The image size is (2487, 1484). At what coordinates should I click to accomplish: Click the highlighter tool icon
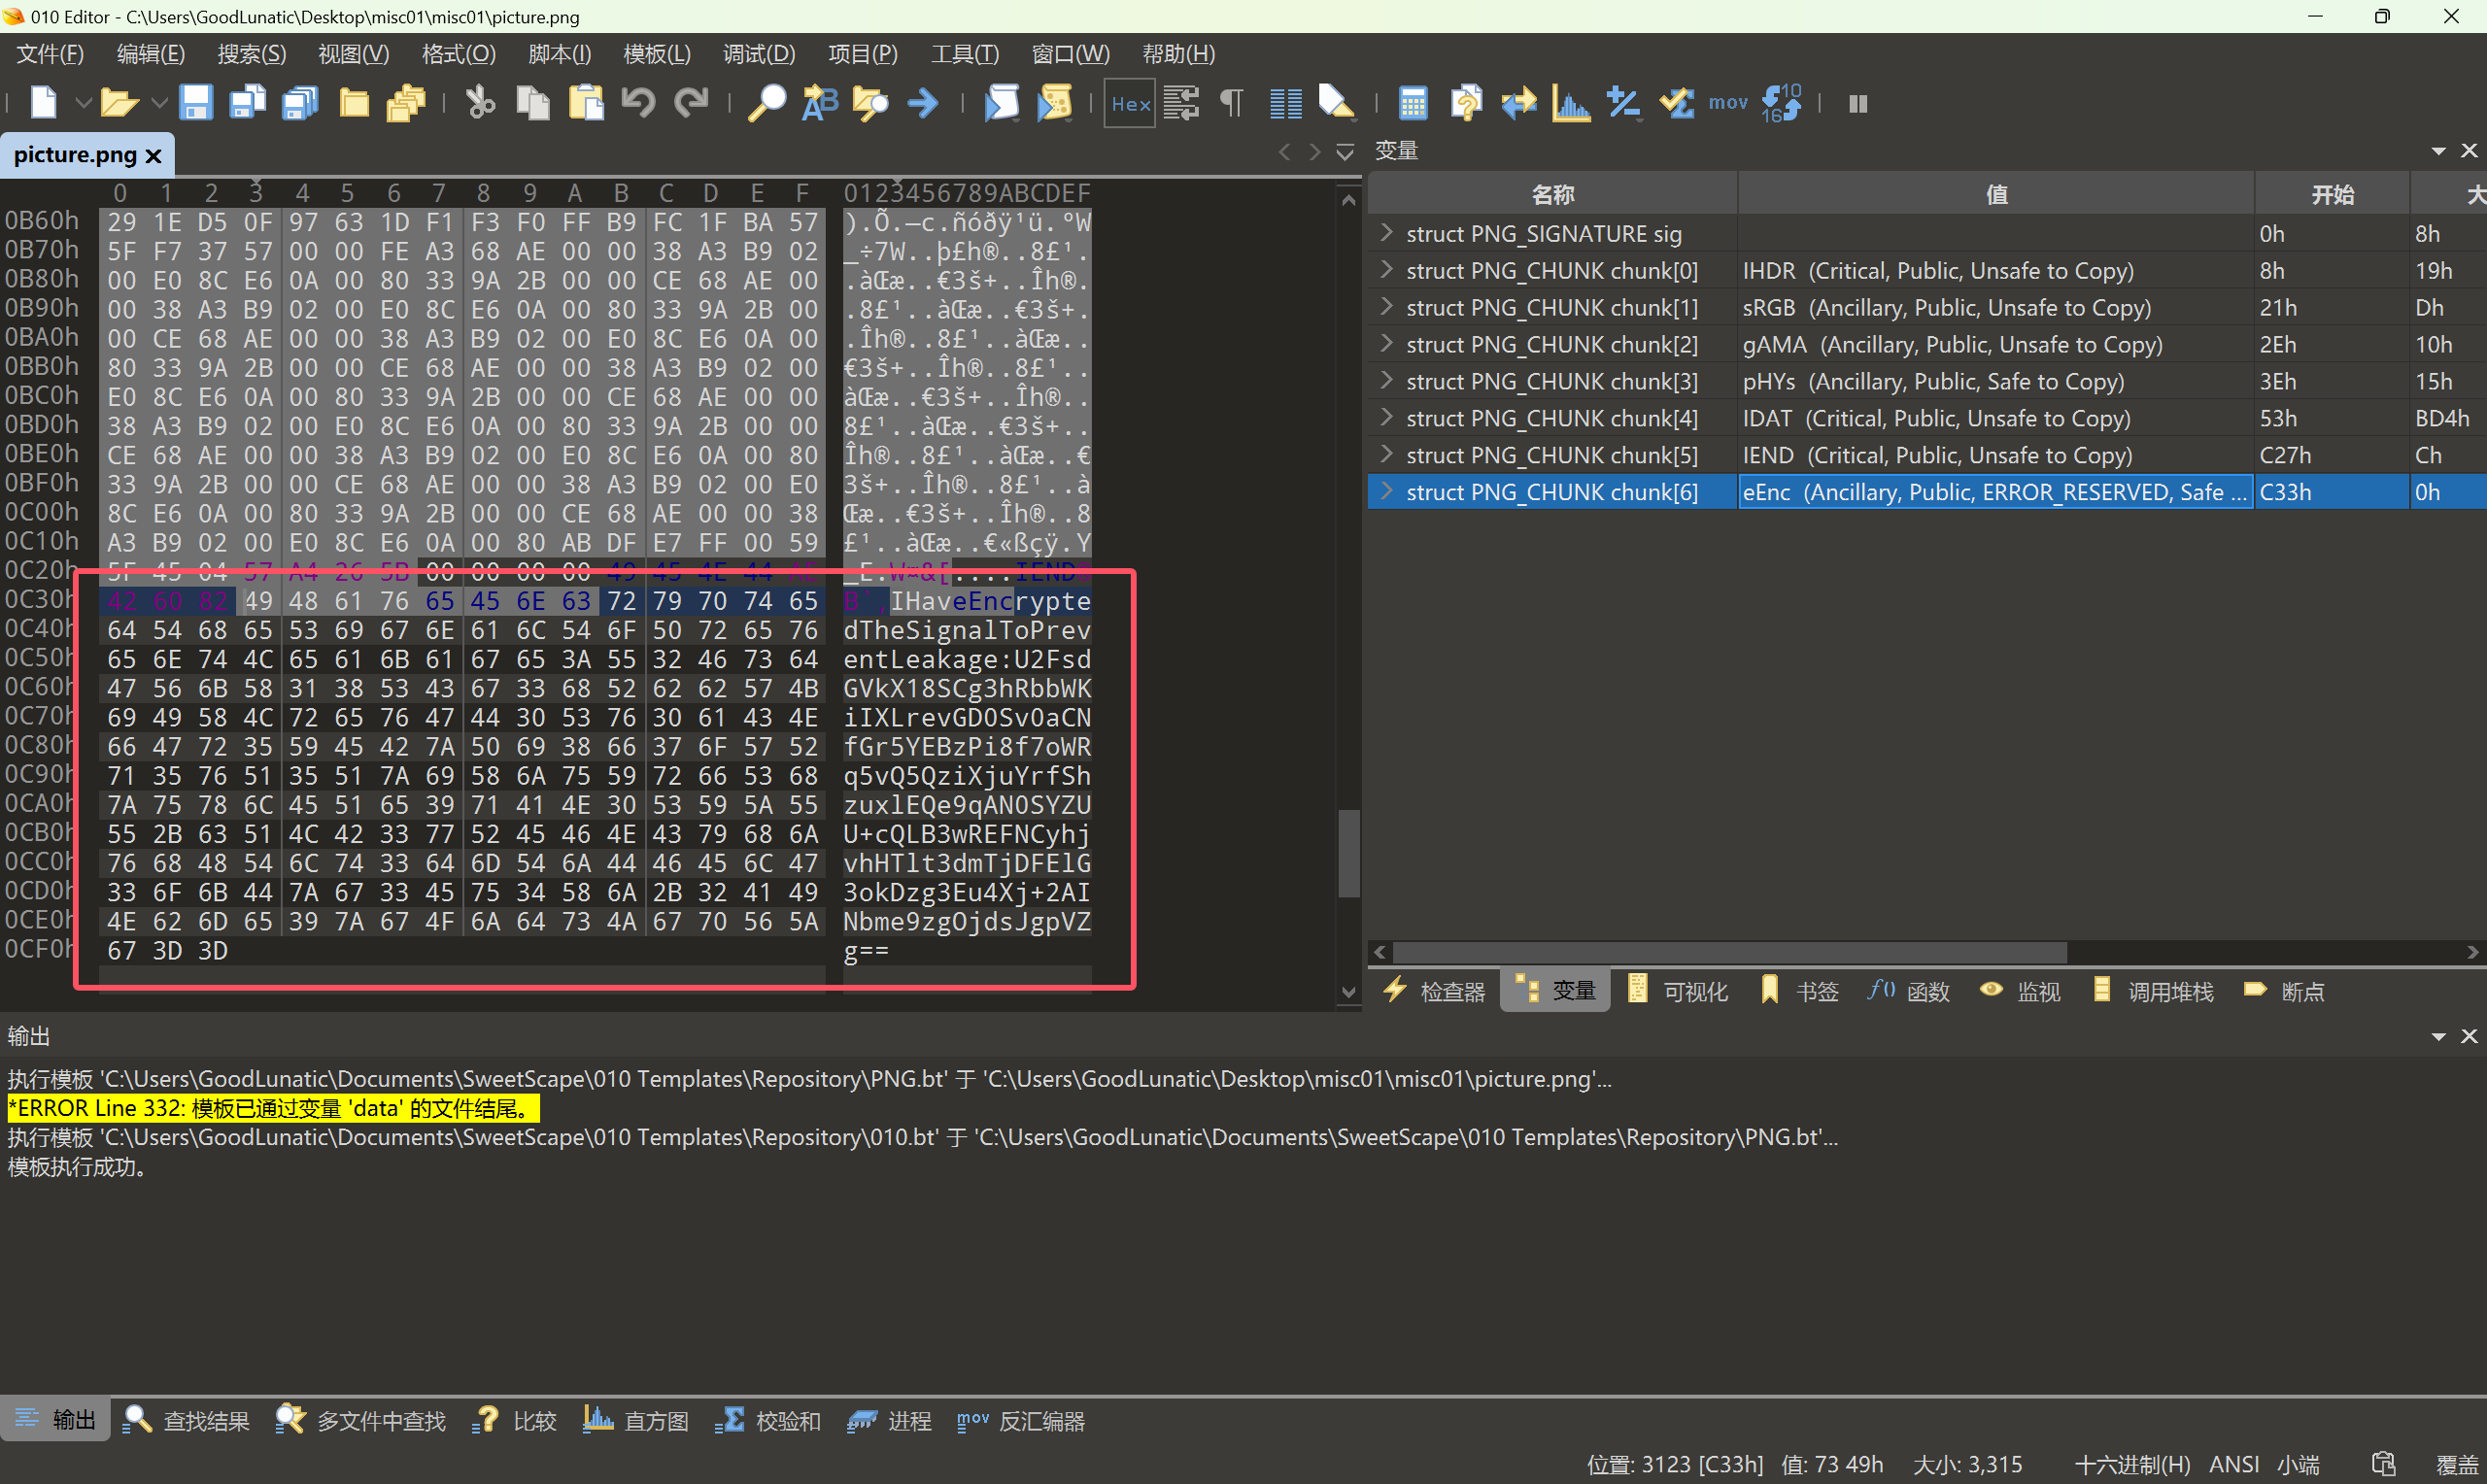coord(1336,103)
